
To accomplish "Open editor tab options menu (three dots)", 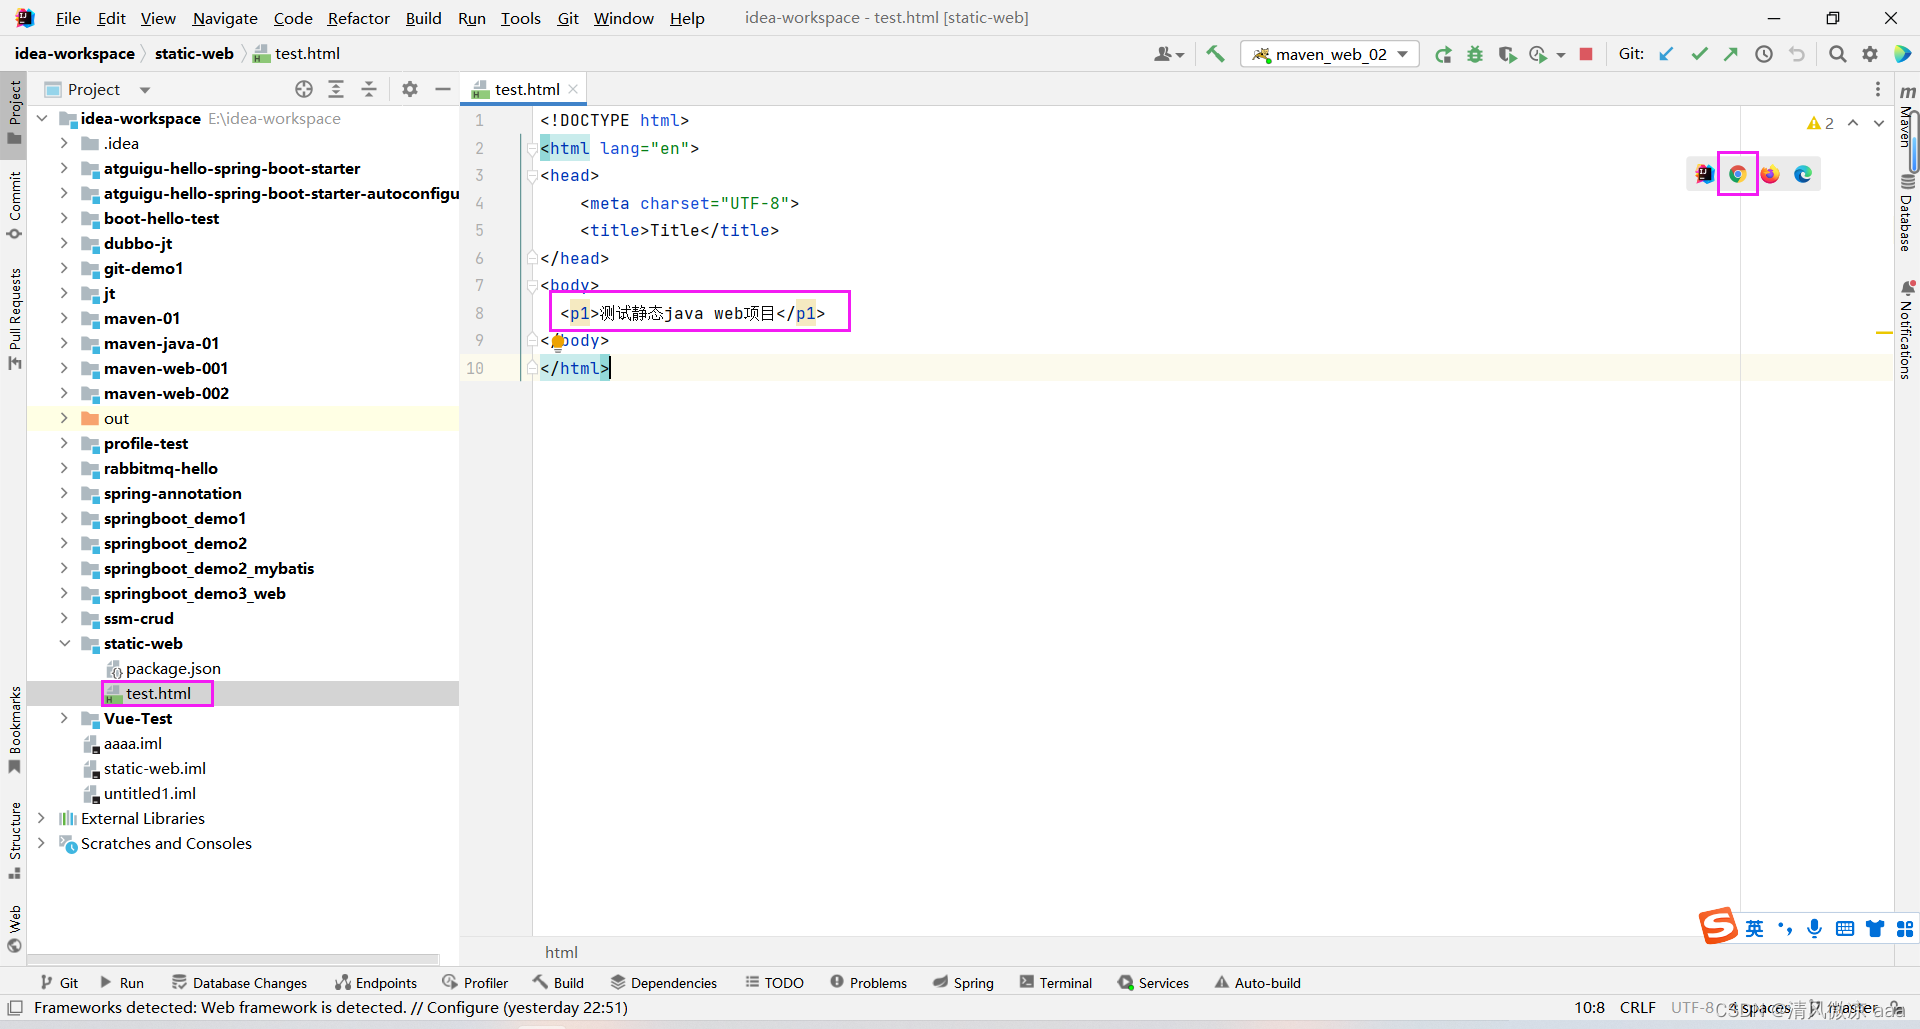I will coord(1878,89).
